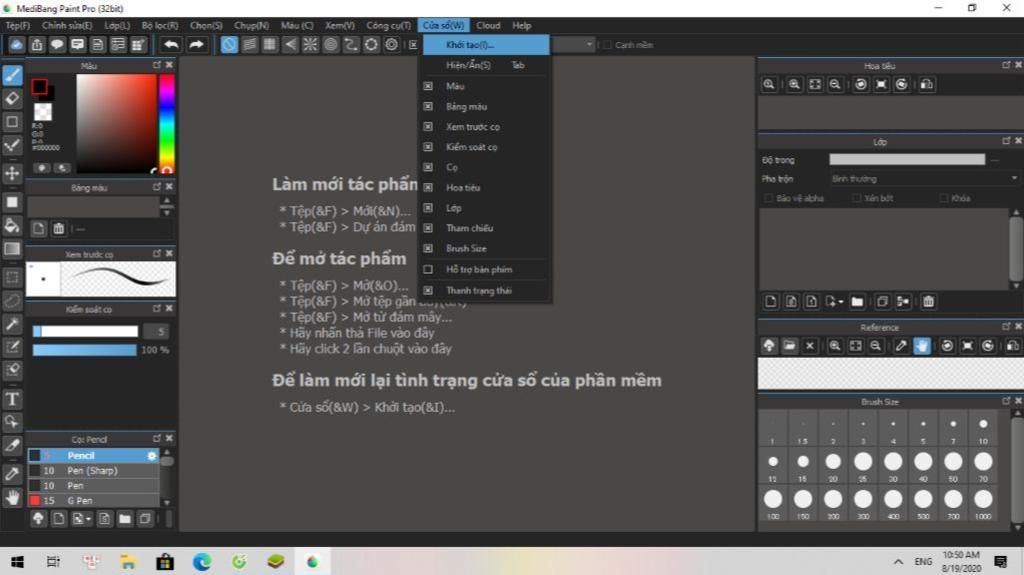Image resolution: width=1024 pixels, height=575 pixels.
Task: Select the Eraser tool in left toolbar
Action: pos(12,98)
